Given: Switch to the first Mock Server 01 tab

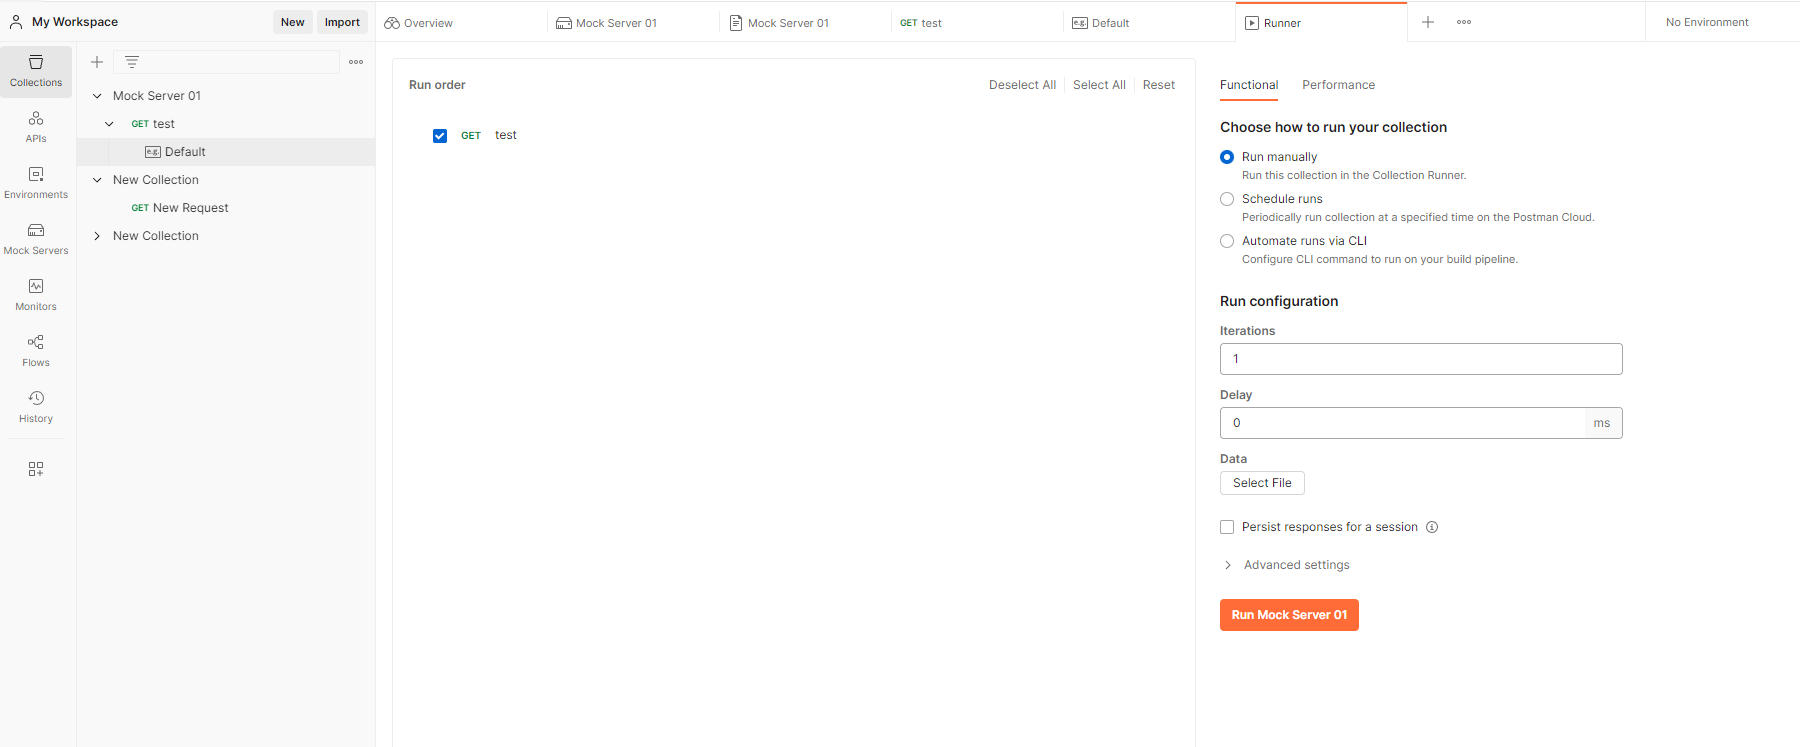Looking at the screenshot, I should (634, 23).
